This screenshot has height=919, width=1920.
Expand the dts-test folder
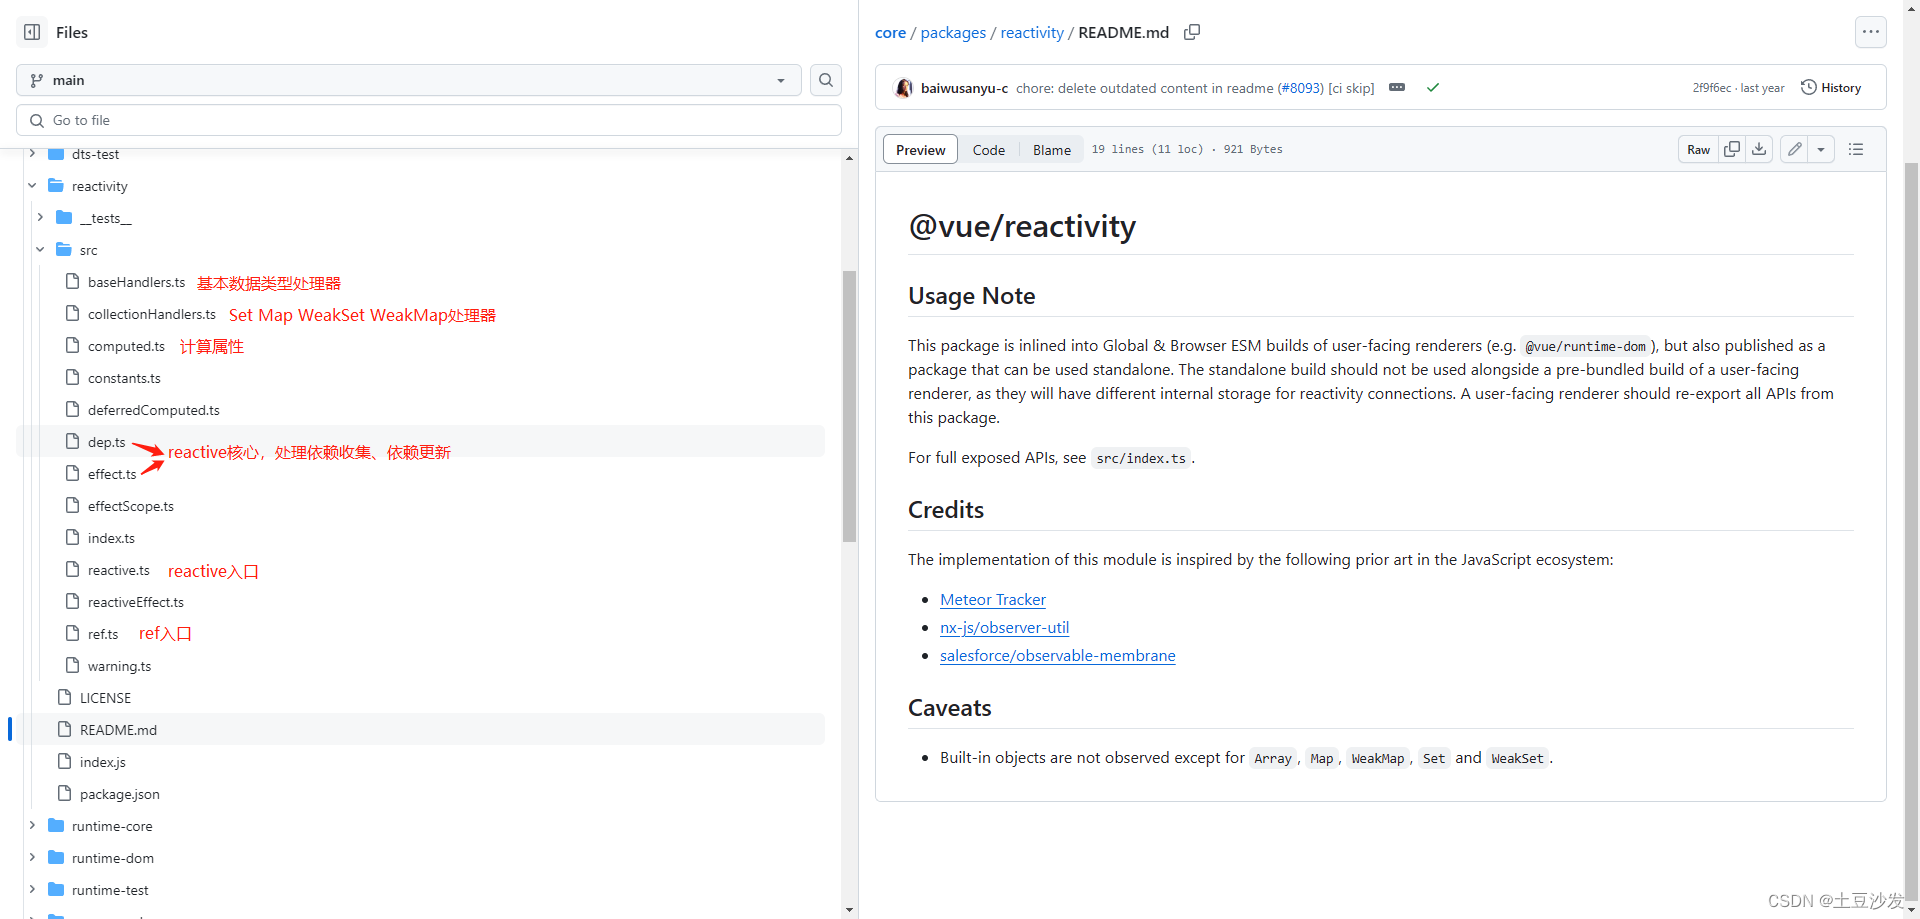pyautogui.click(x=32, y=154)
